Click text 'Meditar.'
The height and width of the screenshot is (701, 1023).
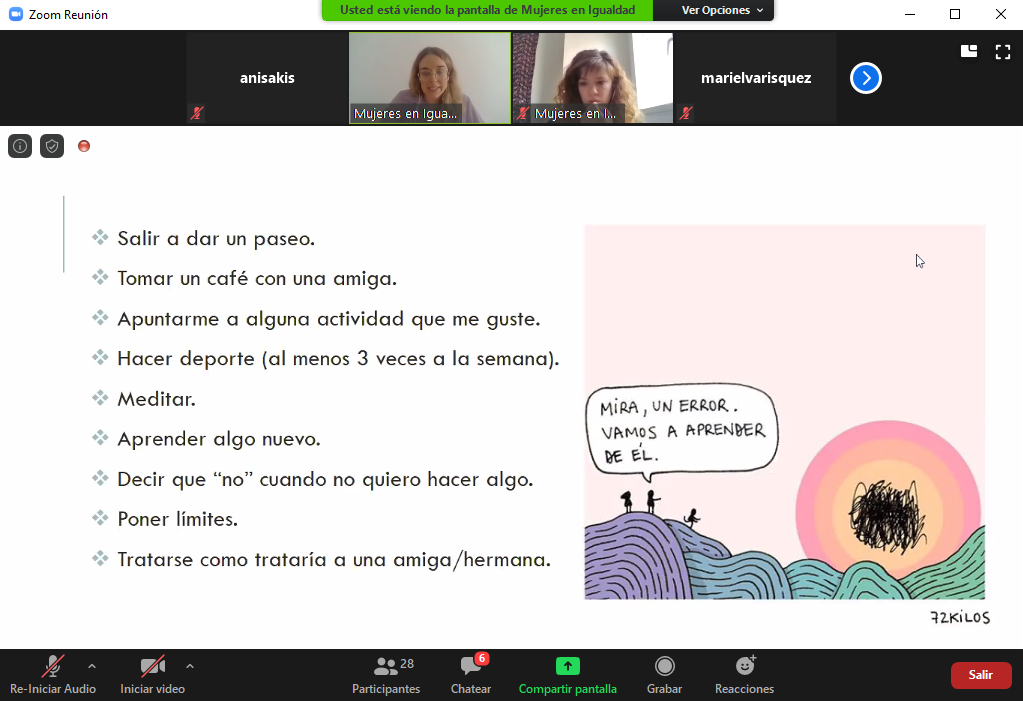[157, 399]
